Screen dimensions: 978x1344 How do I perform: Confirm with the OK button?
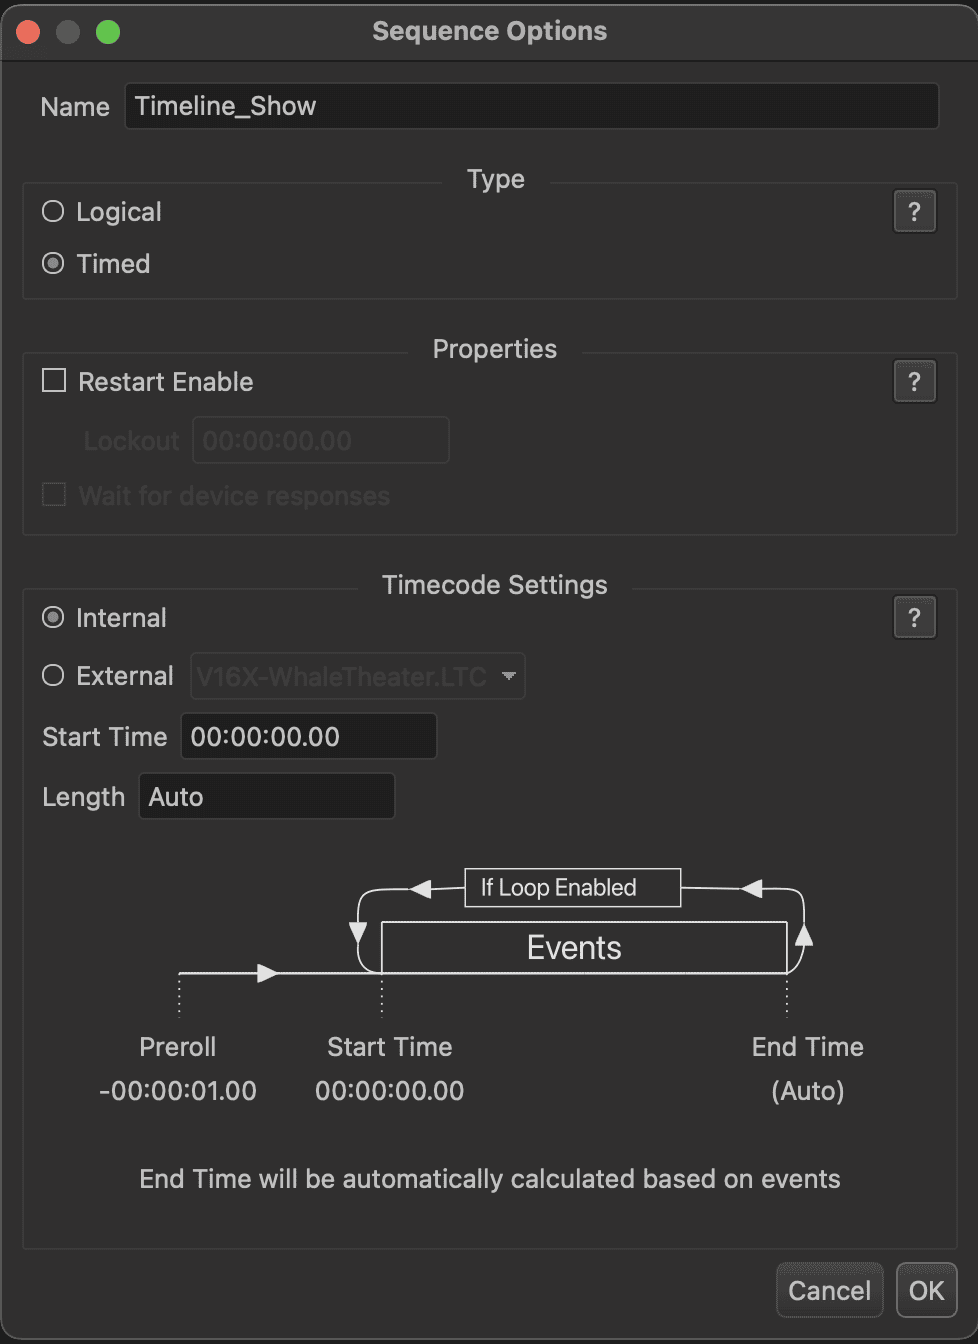pos(926,1291)
